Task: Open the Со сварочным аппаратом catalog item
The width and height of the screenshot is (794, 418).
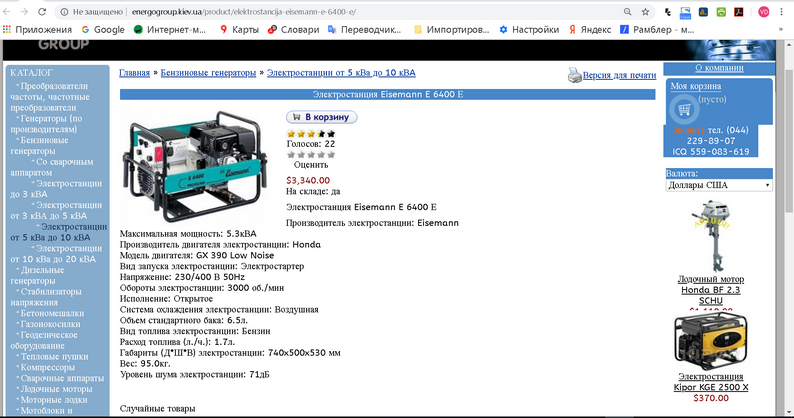Action: click(52, 167)
